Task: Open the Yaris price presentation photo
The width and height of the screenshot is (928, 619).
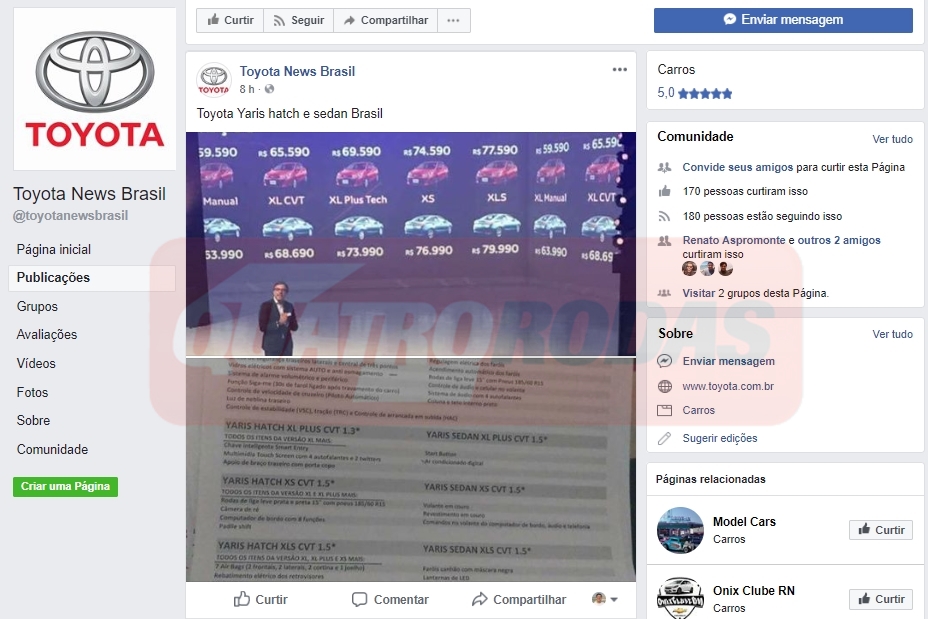Action: point(411,244)
